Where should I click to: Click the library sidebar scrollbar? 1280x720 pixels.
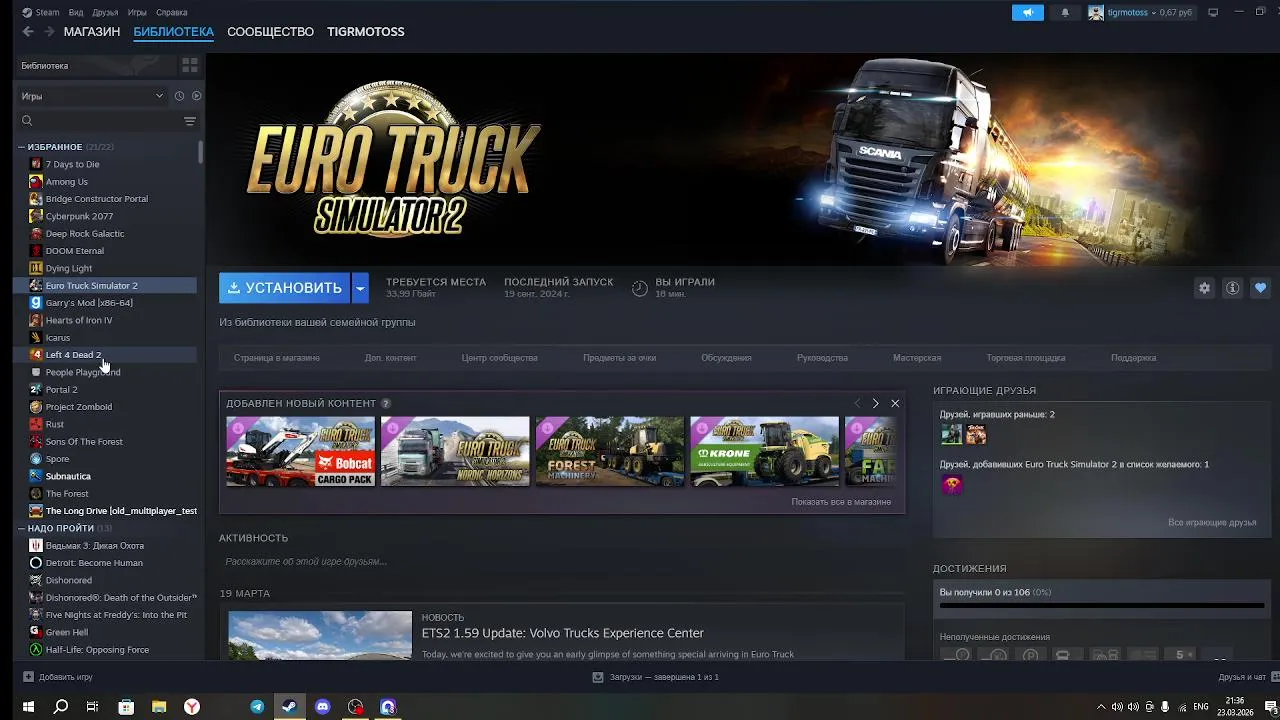click(x=201, y=152)
